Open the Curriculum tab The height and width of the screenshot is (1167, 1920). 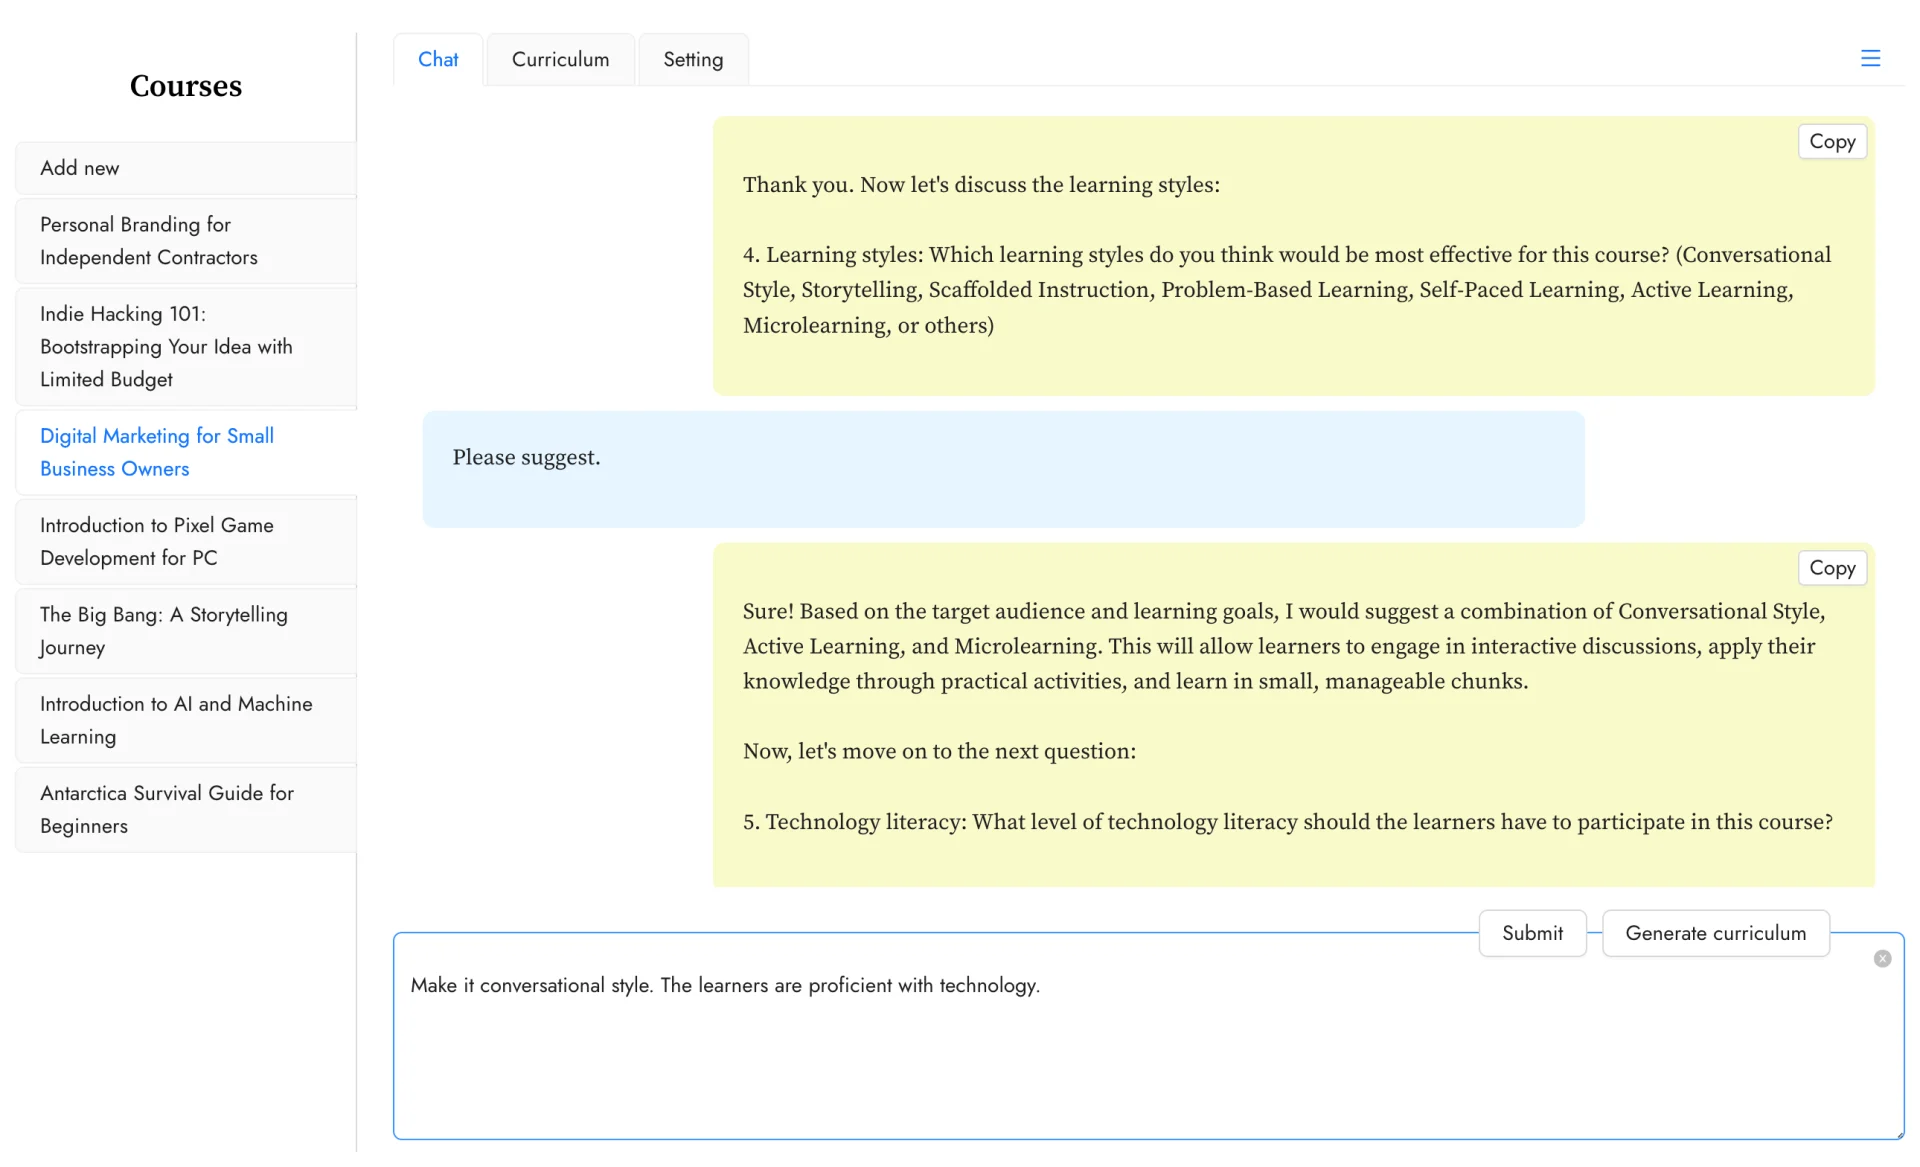(x=560, y=59)
